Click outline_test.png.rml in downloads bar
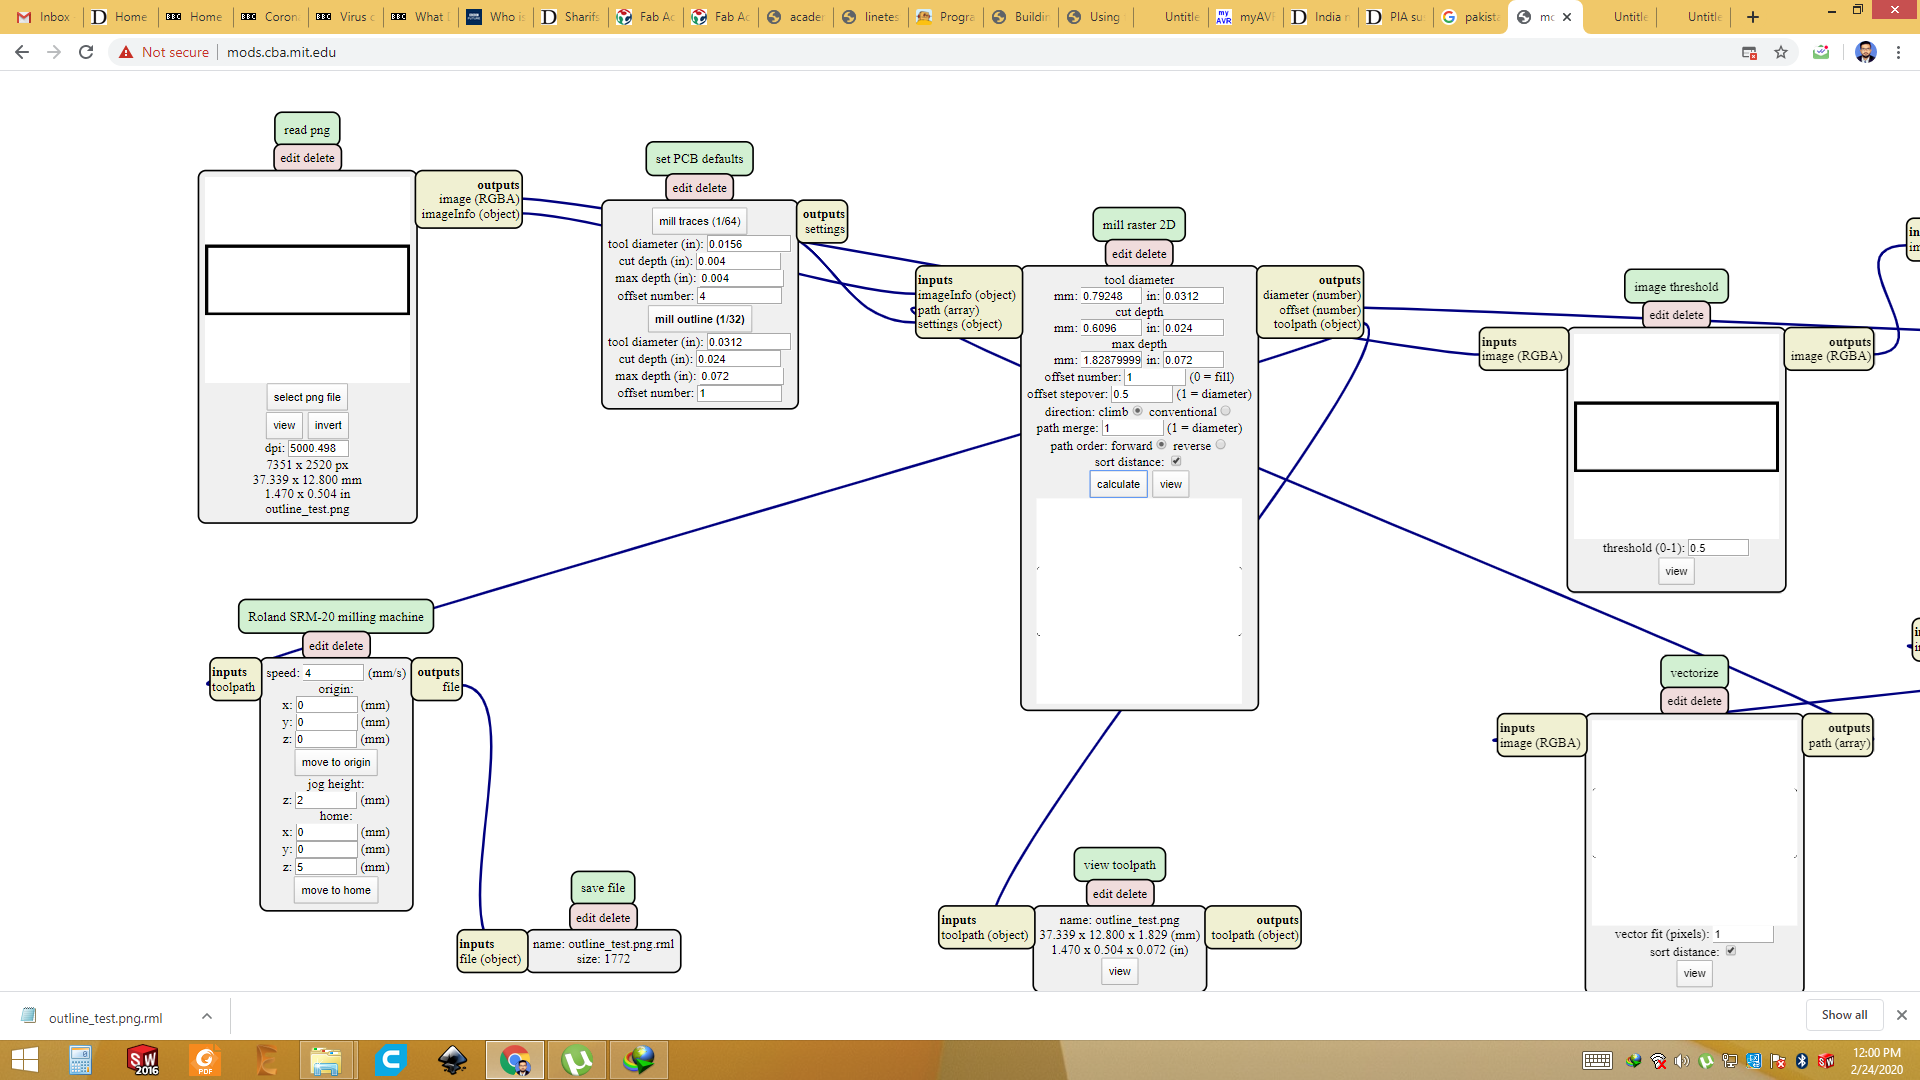 coord(105,1018)
